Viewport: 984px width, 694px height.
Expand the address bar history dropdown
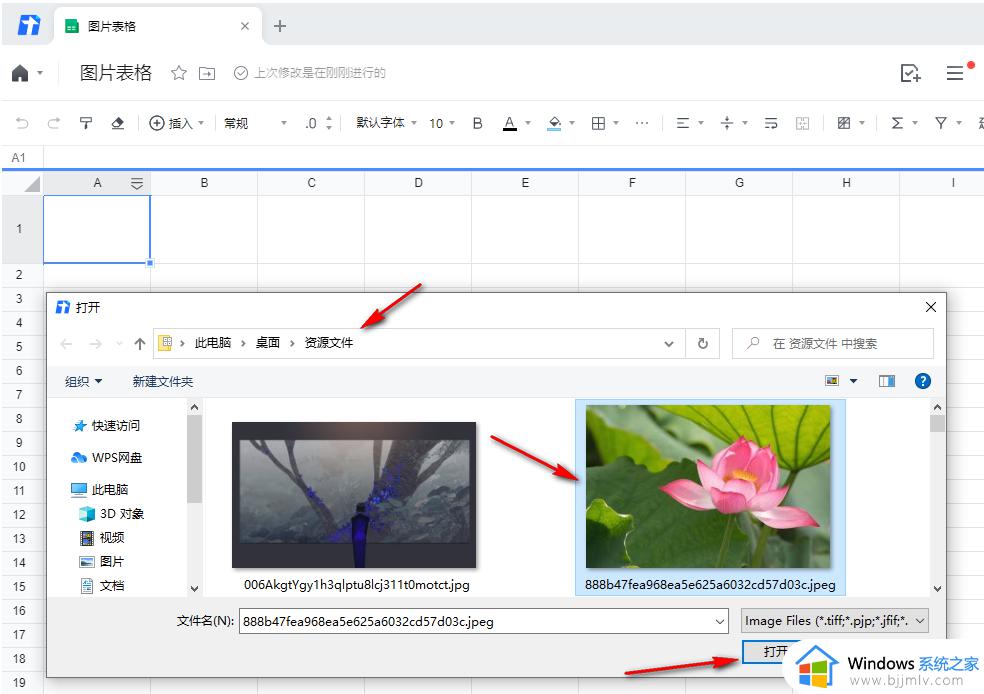(669, 343)
